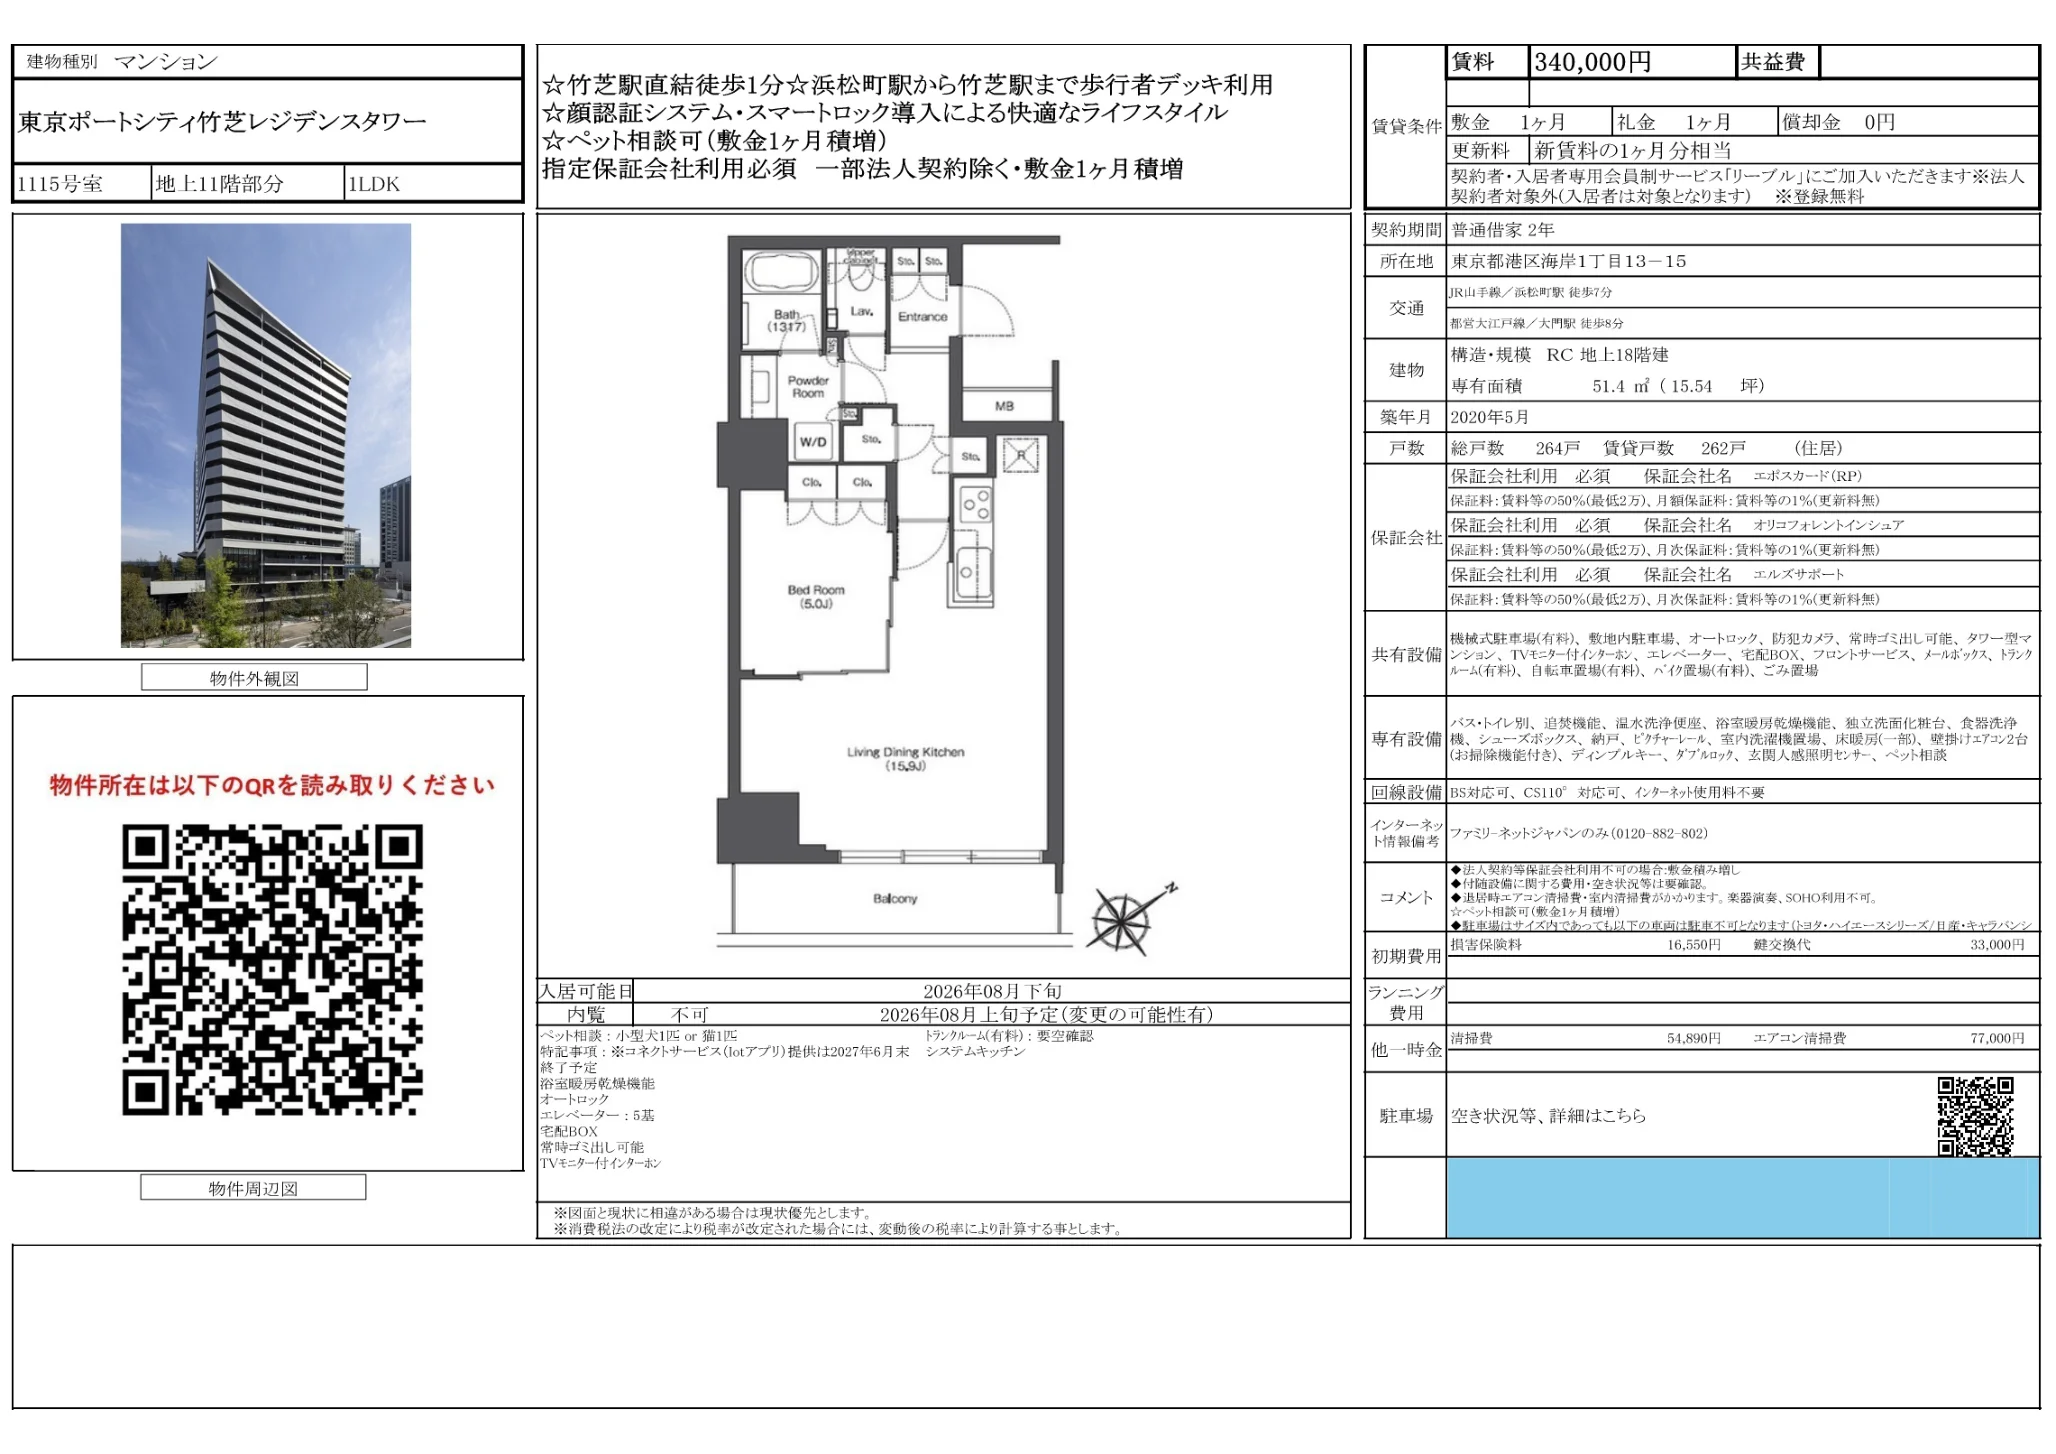Image resolution: width=2056 pixels, height=1454 pixels.
Task: Click the rent amount 340,000円
Action: click(x=1592, y=62)
